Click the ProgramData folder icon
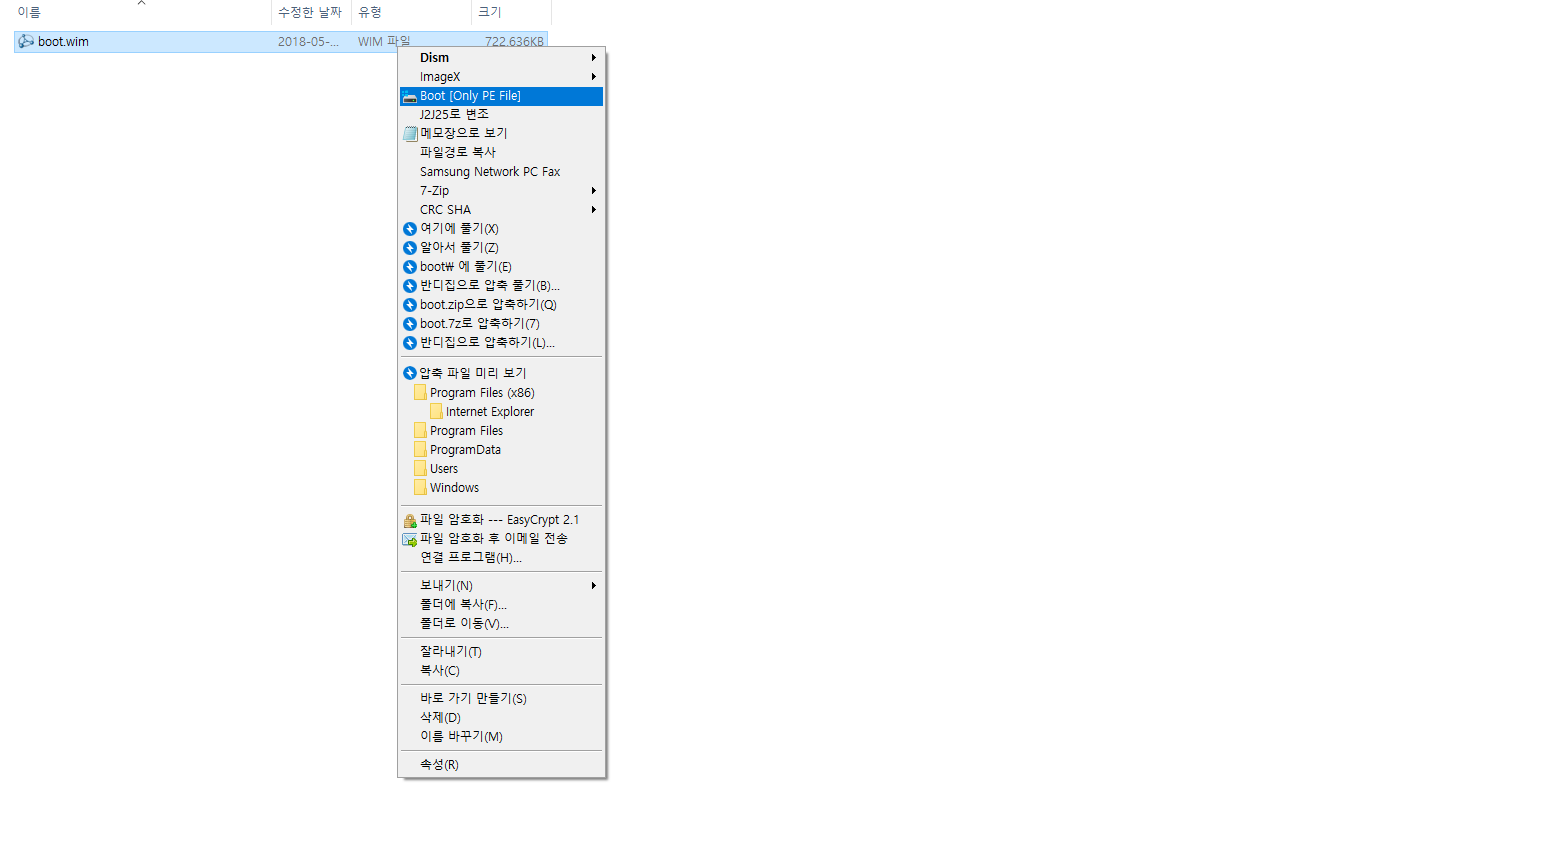1547x850 pixels. tap(420, 449)
